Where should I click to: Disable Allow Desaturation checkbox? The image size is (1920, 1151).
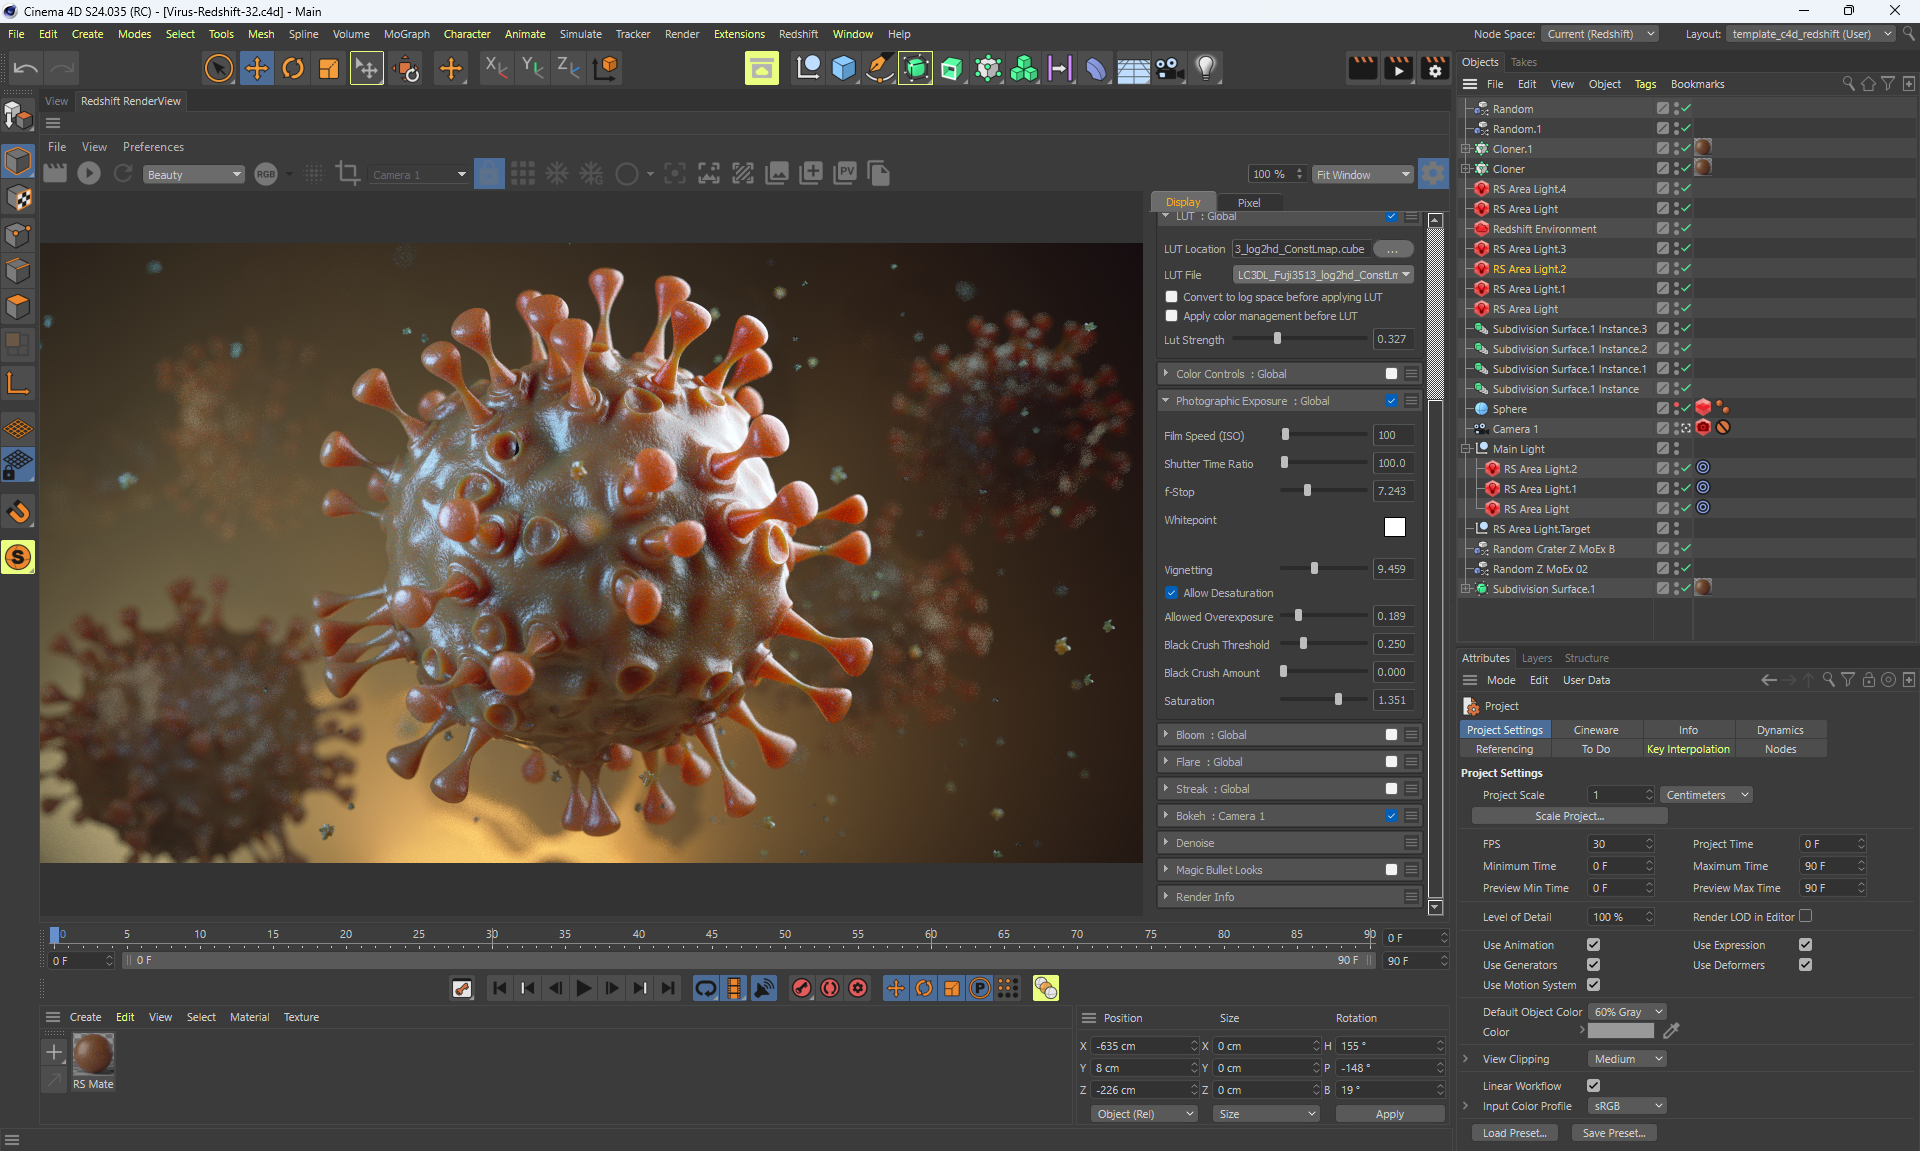coord(1171,593)
